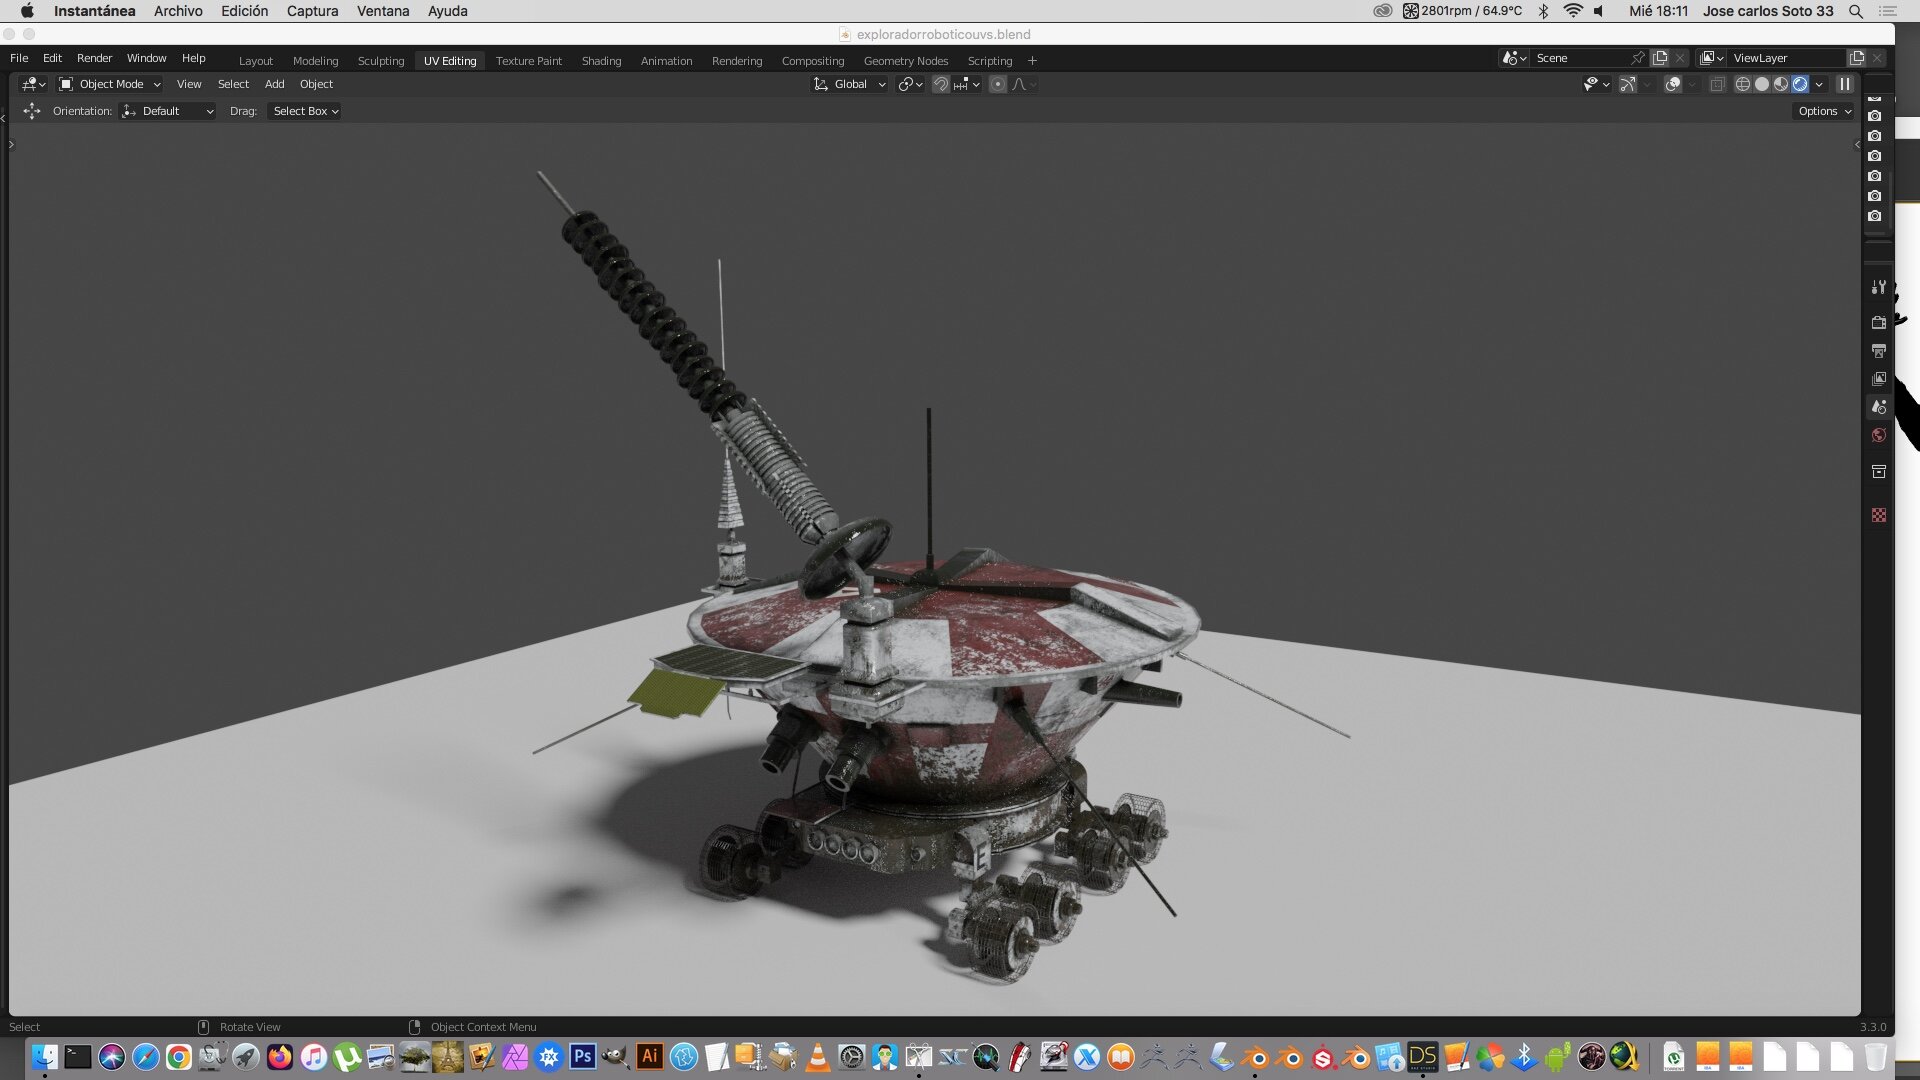The height and width of the screenshot is (1080, 1920).
Task: Open the viewport Object menu
Action: click(x=316, y=84)
